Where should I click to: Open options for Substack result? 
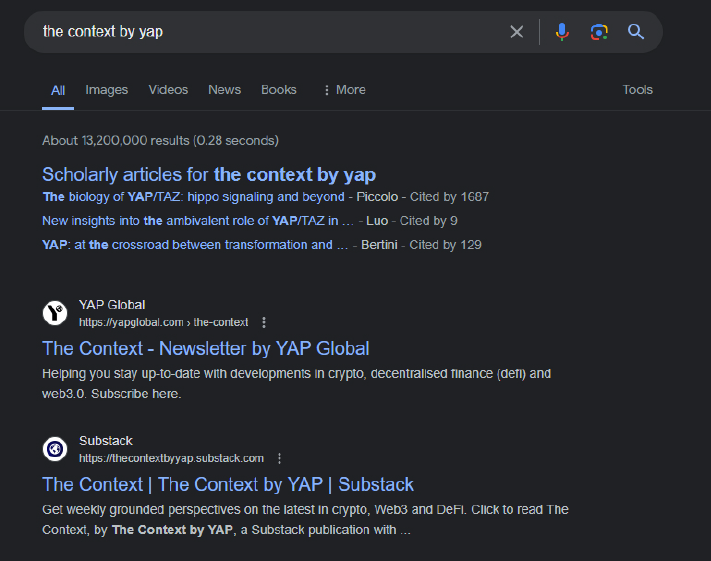280,458
